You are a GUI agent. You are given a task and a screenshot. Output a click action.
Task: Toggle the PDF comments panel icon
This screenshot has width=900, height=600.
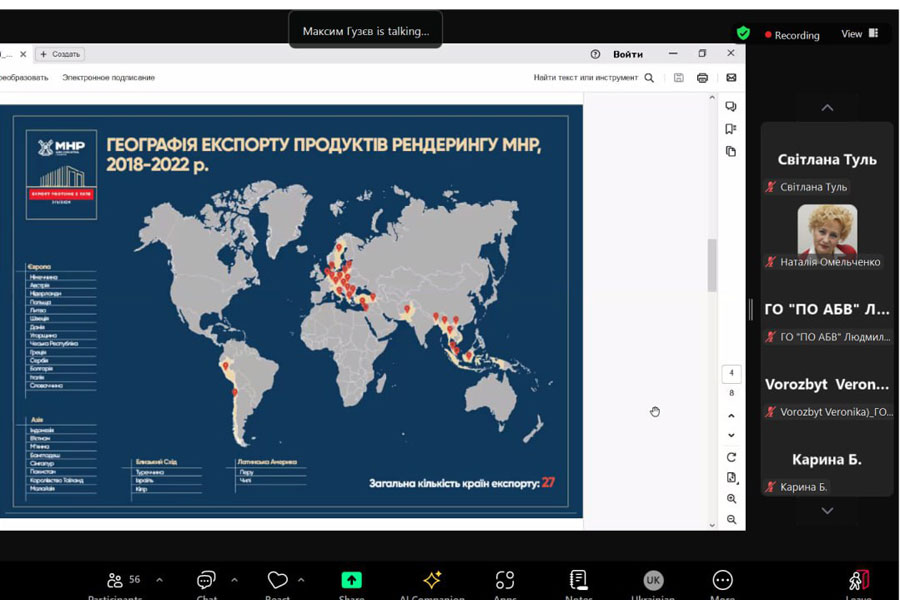tap(731, 107)
